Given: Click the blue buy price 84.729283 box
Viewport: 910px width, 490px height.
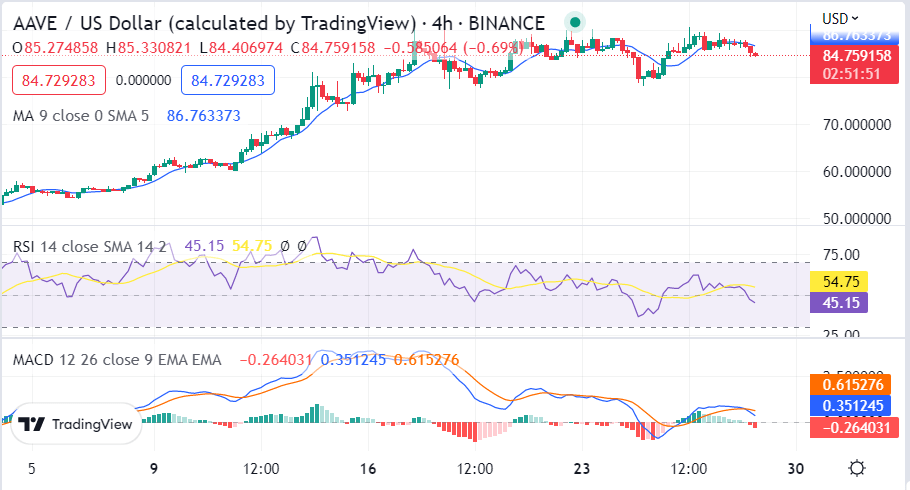Looking at the screenshot, I should 228,80.
